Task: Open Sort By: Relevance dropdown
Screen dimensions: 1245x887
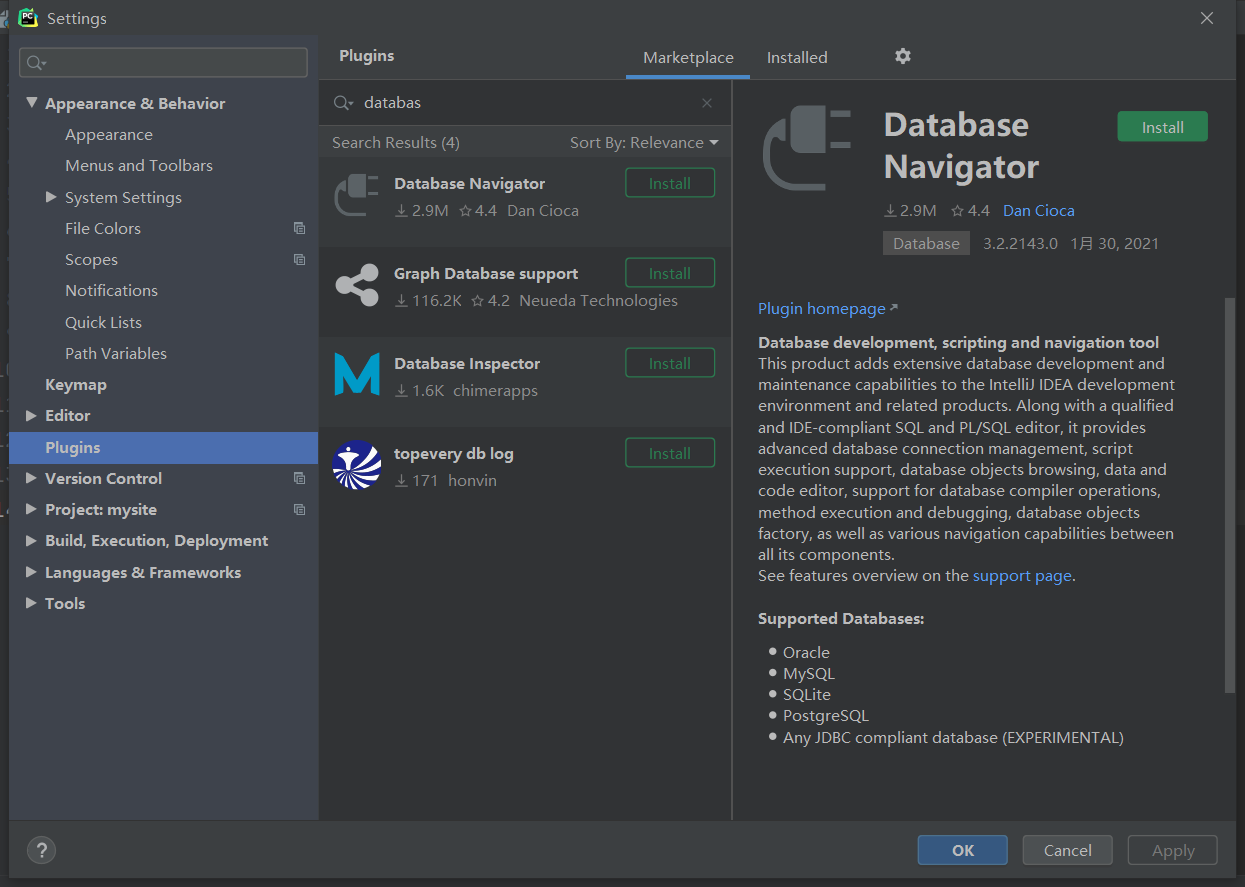Action: pyautogui.click(x=644, y=142)
